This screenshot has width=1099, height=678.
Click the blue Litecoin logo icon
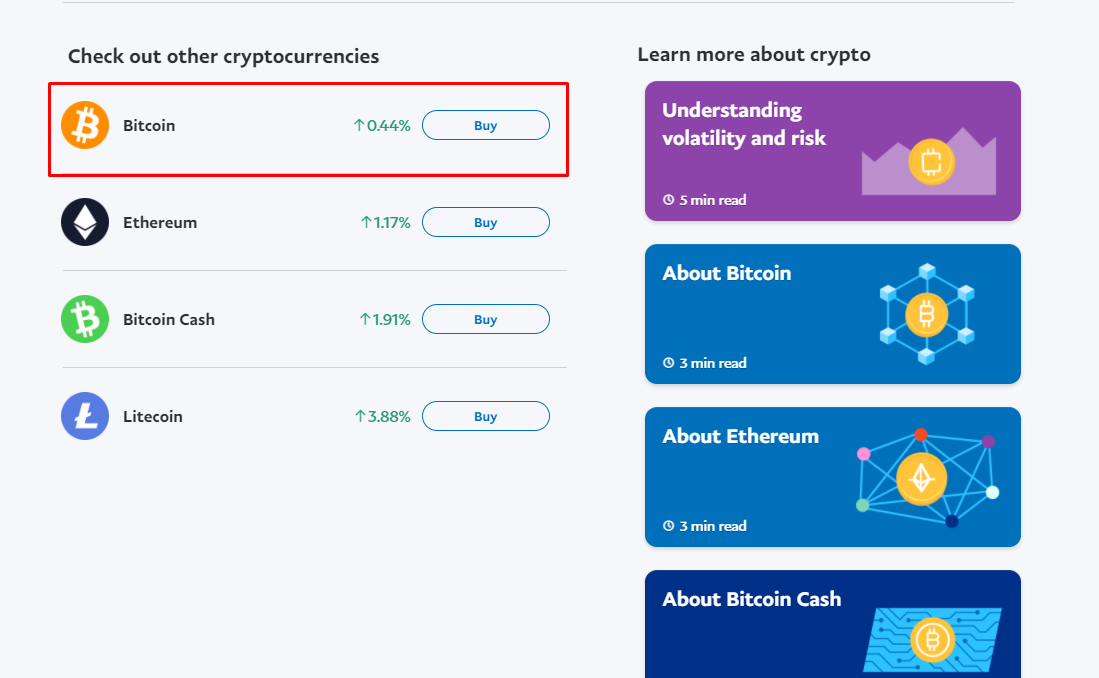85,416
